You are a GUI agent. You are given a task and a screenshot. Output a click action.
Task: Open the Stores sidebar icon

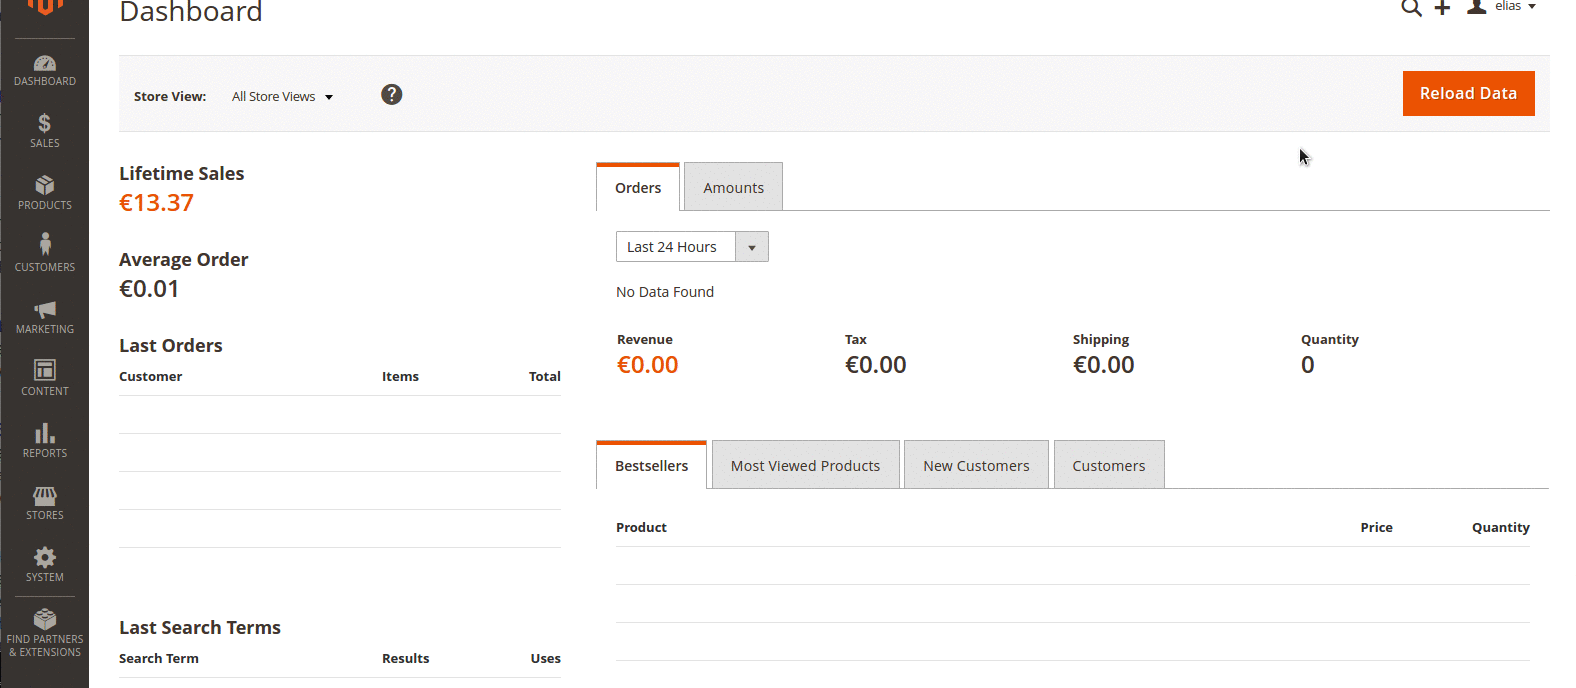(45, 496)
